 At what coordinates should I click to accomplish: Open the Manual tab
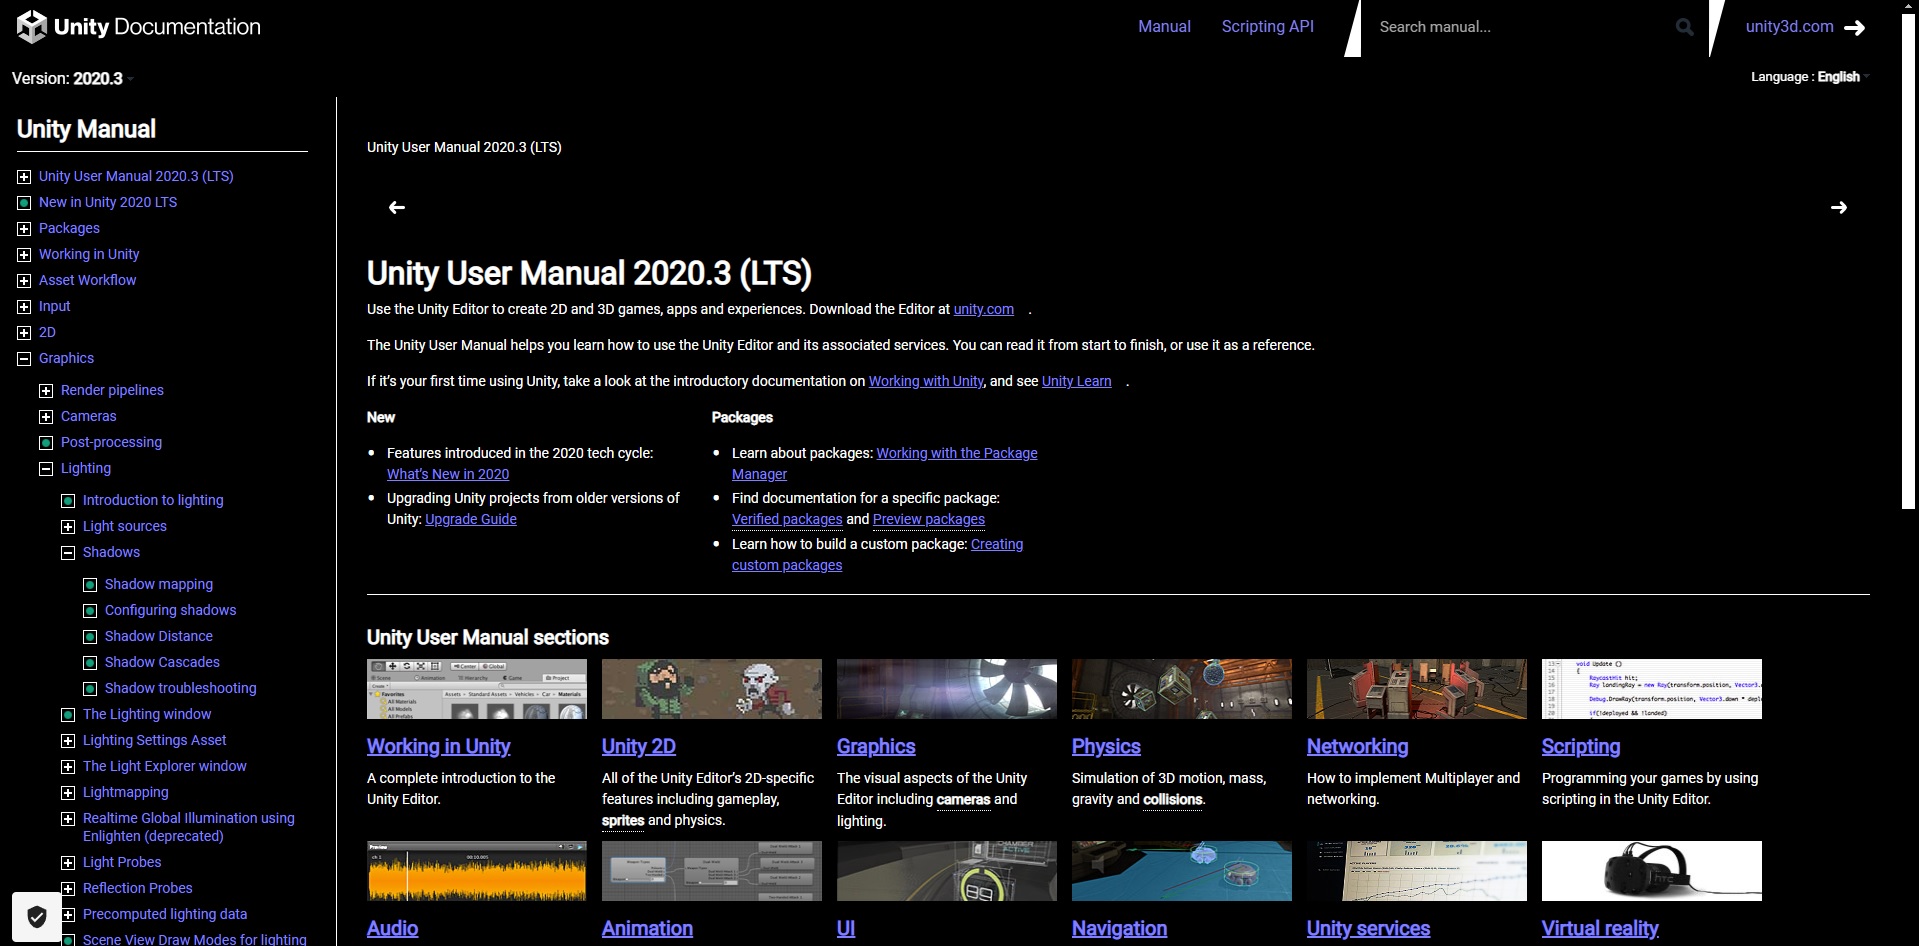pyautogui.click(x=1164, y=27)
